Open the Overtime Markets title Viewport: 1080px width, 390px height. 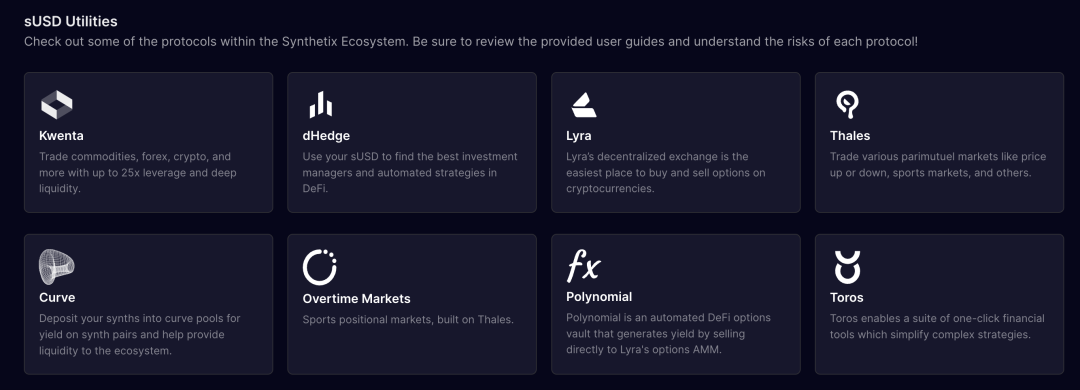pos(357,298)
